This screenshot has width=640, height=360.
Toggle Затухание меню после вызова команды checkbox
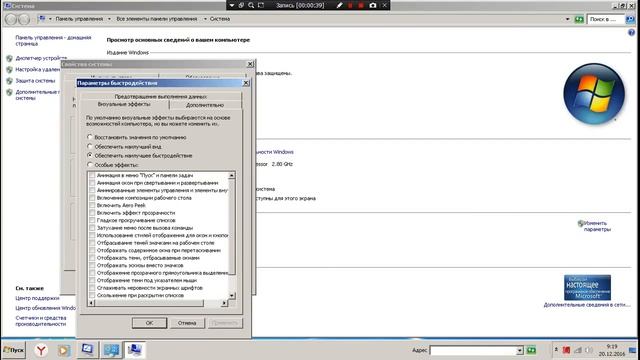tap(92, 228)
